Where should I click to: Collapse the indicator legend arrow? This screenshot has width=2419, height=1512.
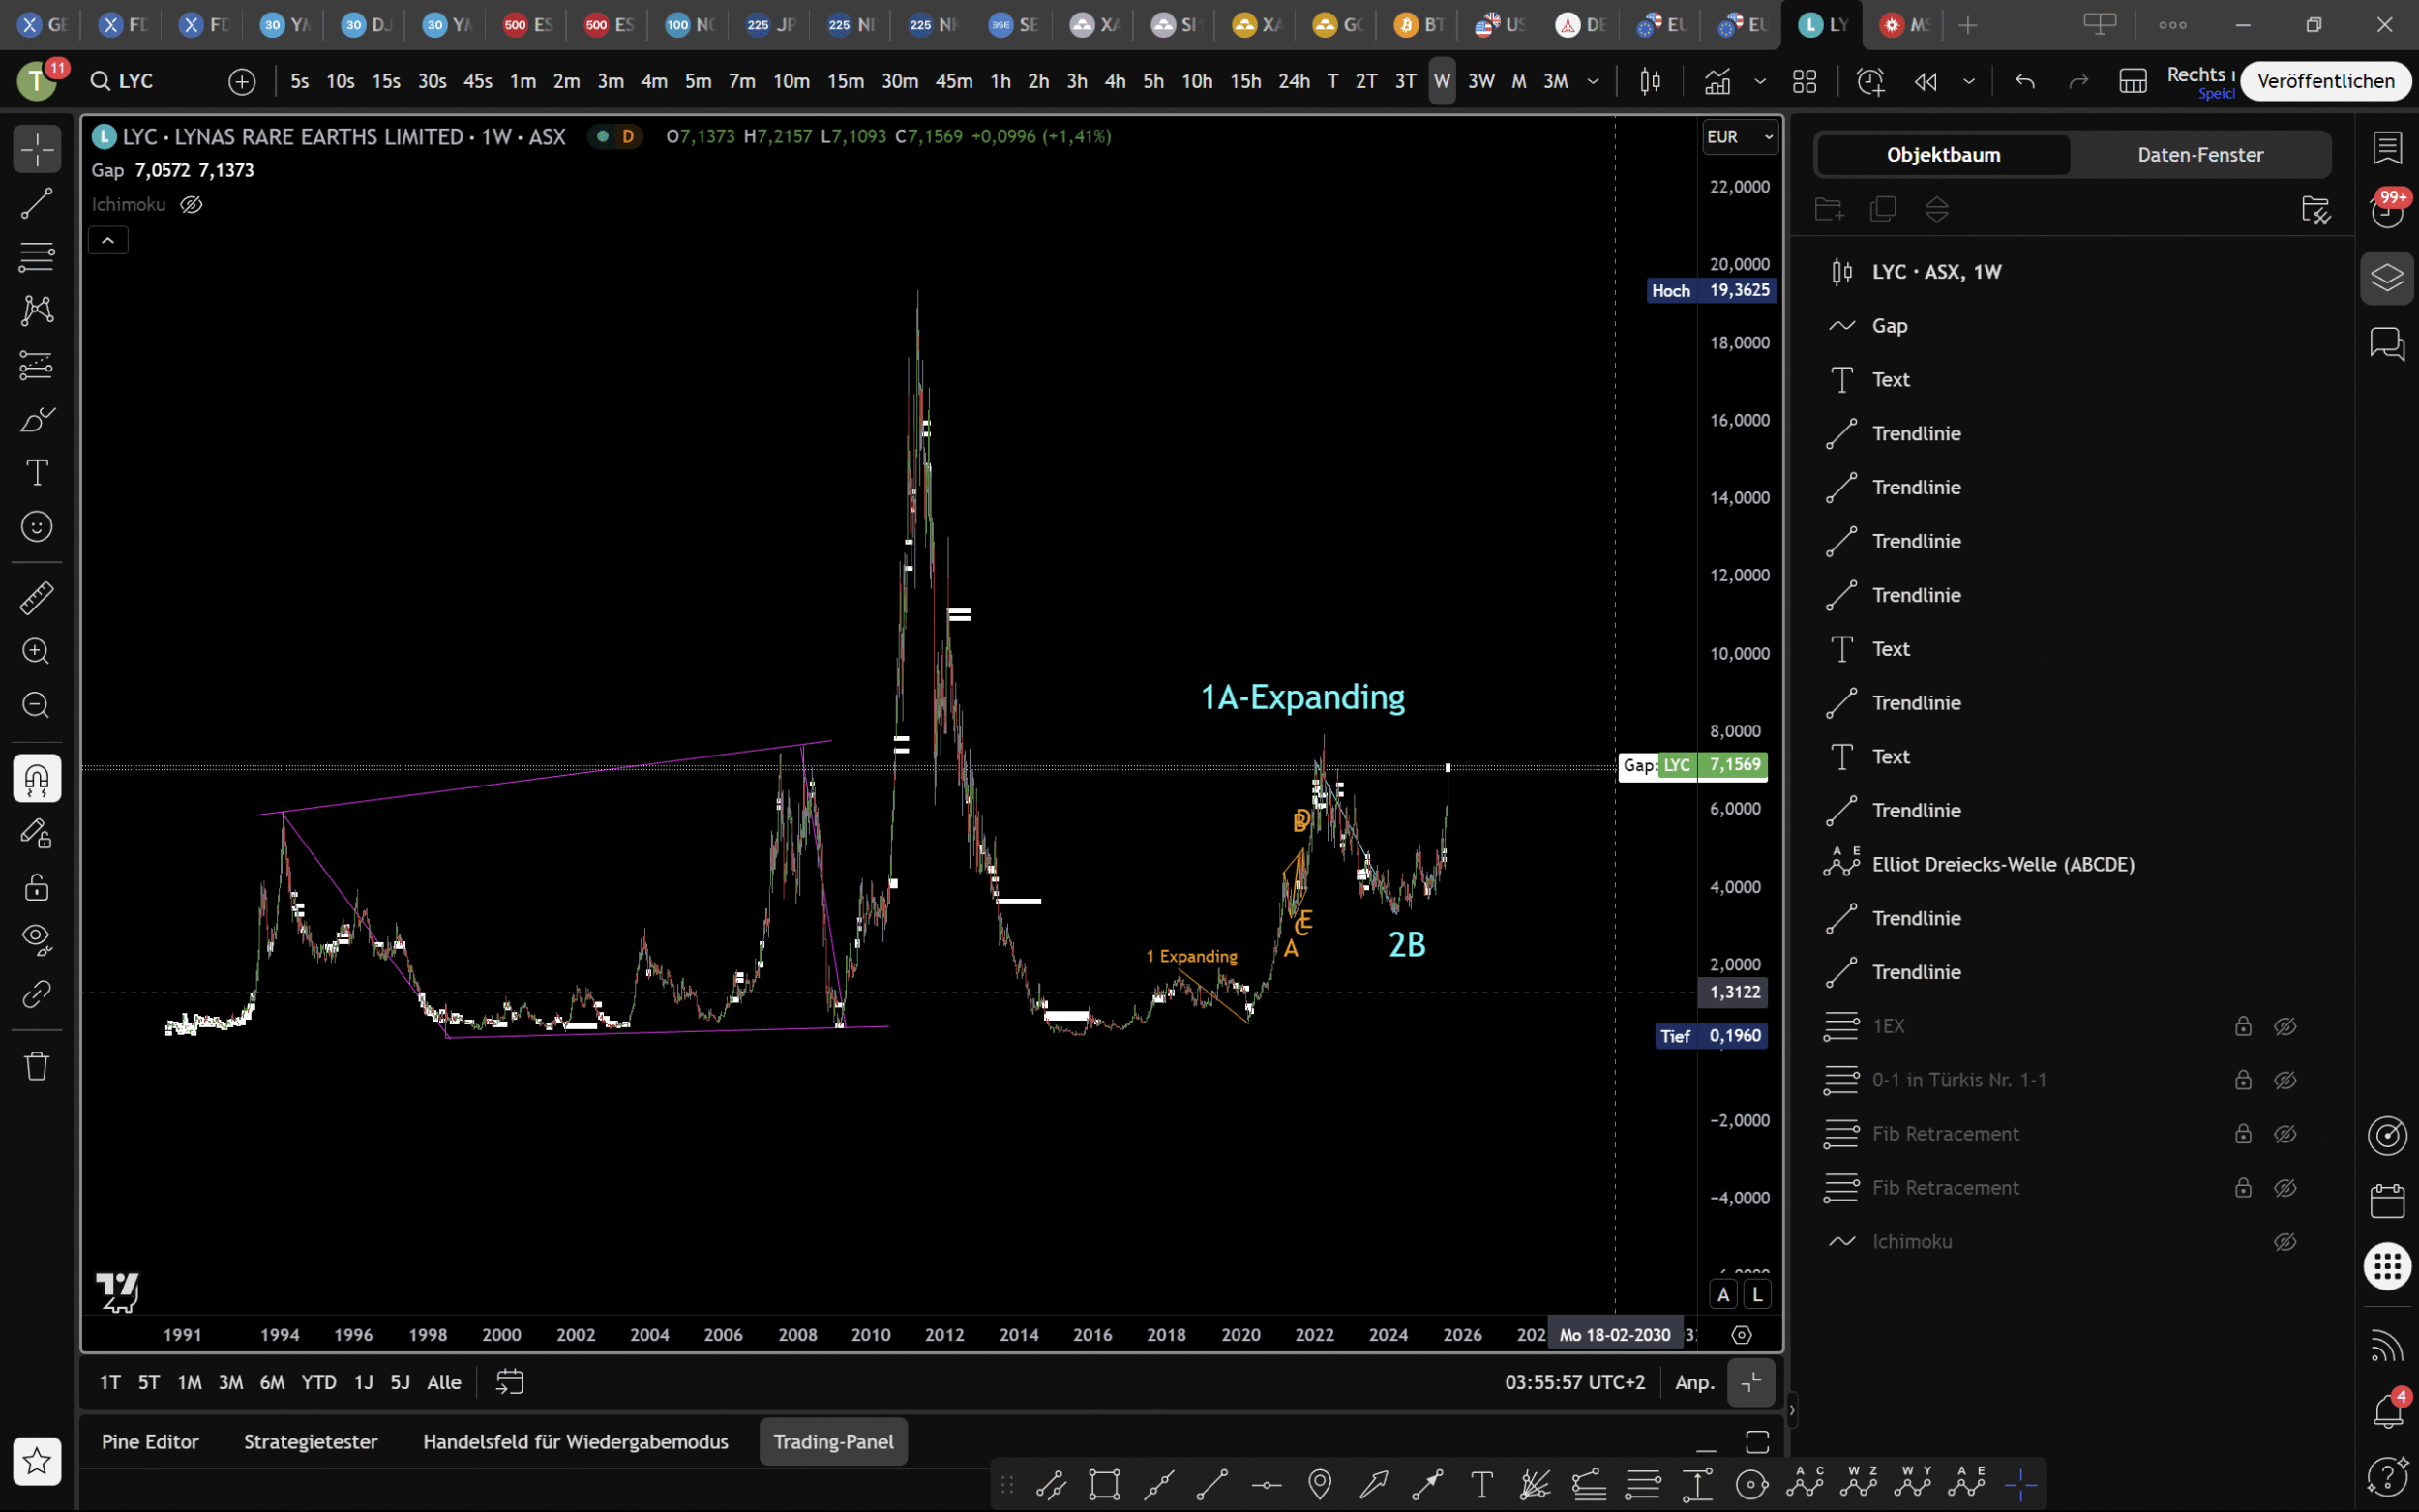click(108, 240)
